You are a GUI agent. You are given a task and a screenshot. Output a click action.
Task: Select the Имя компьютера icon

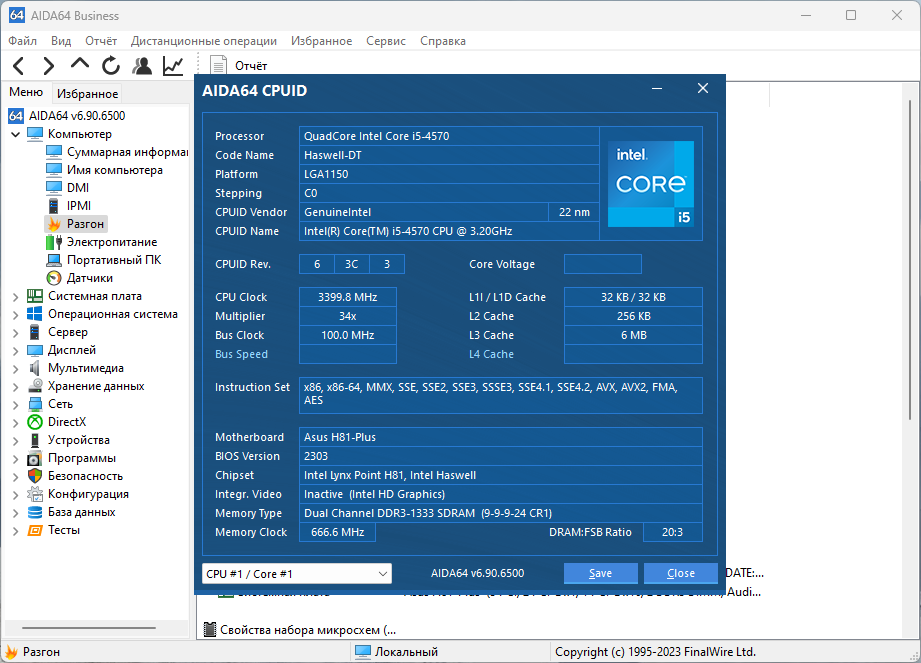point(53,170)
